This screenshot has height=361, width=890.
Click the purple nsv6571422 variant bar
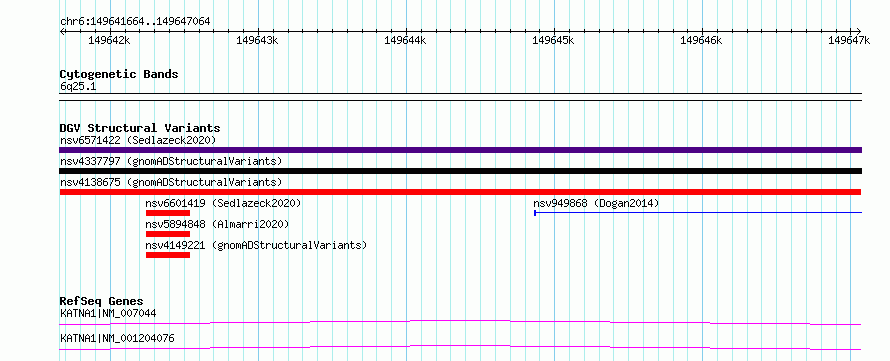(460, 150)
